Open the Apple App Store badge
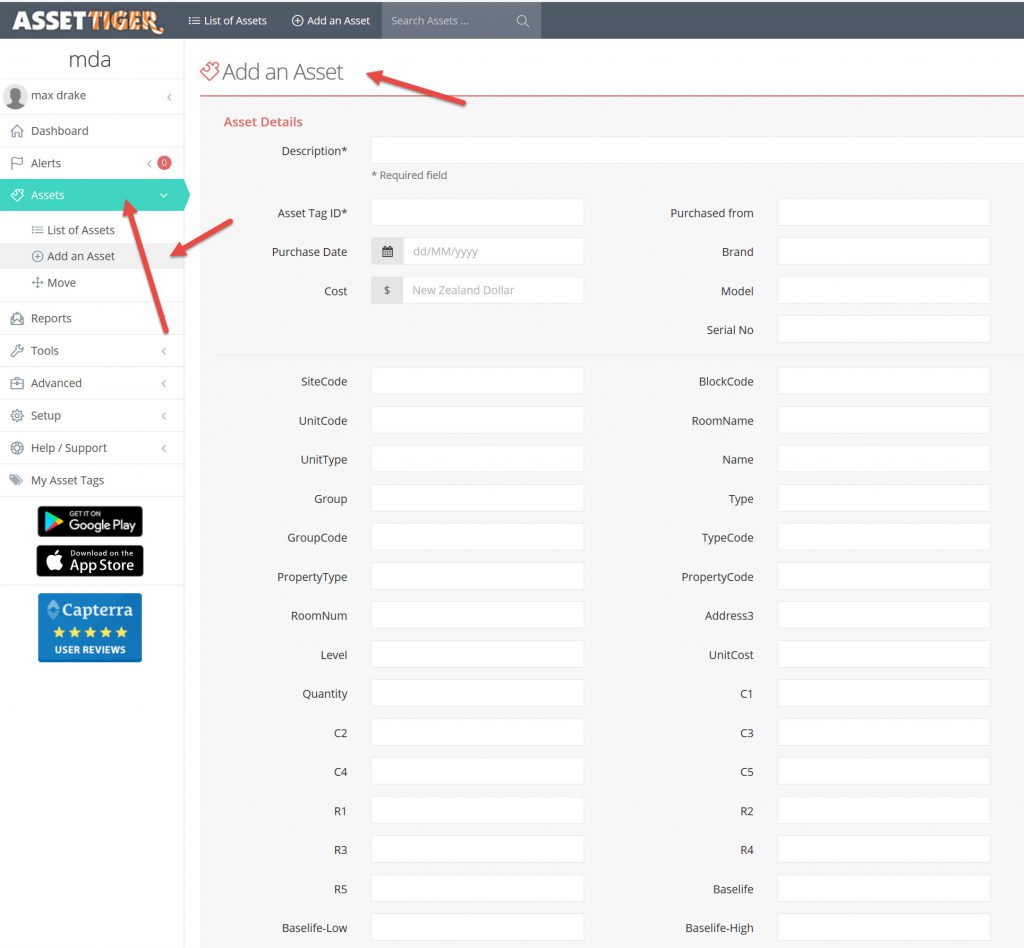The width and height of the screenshot is (1024, 948). coord(90,561)
